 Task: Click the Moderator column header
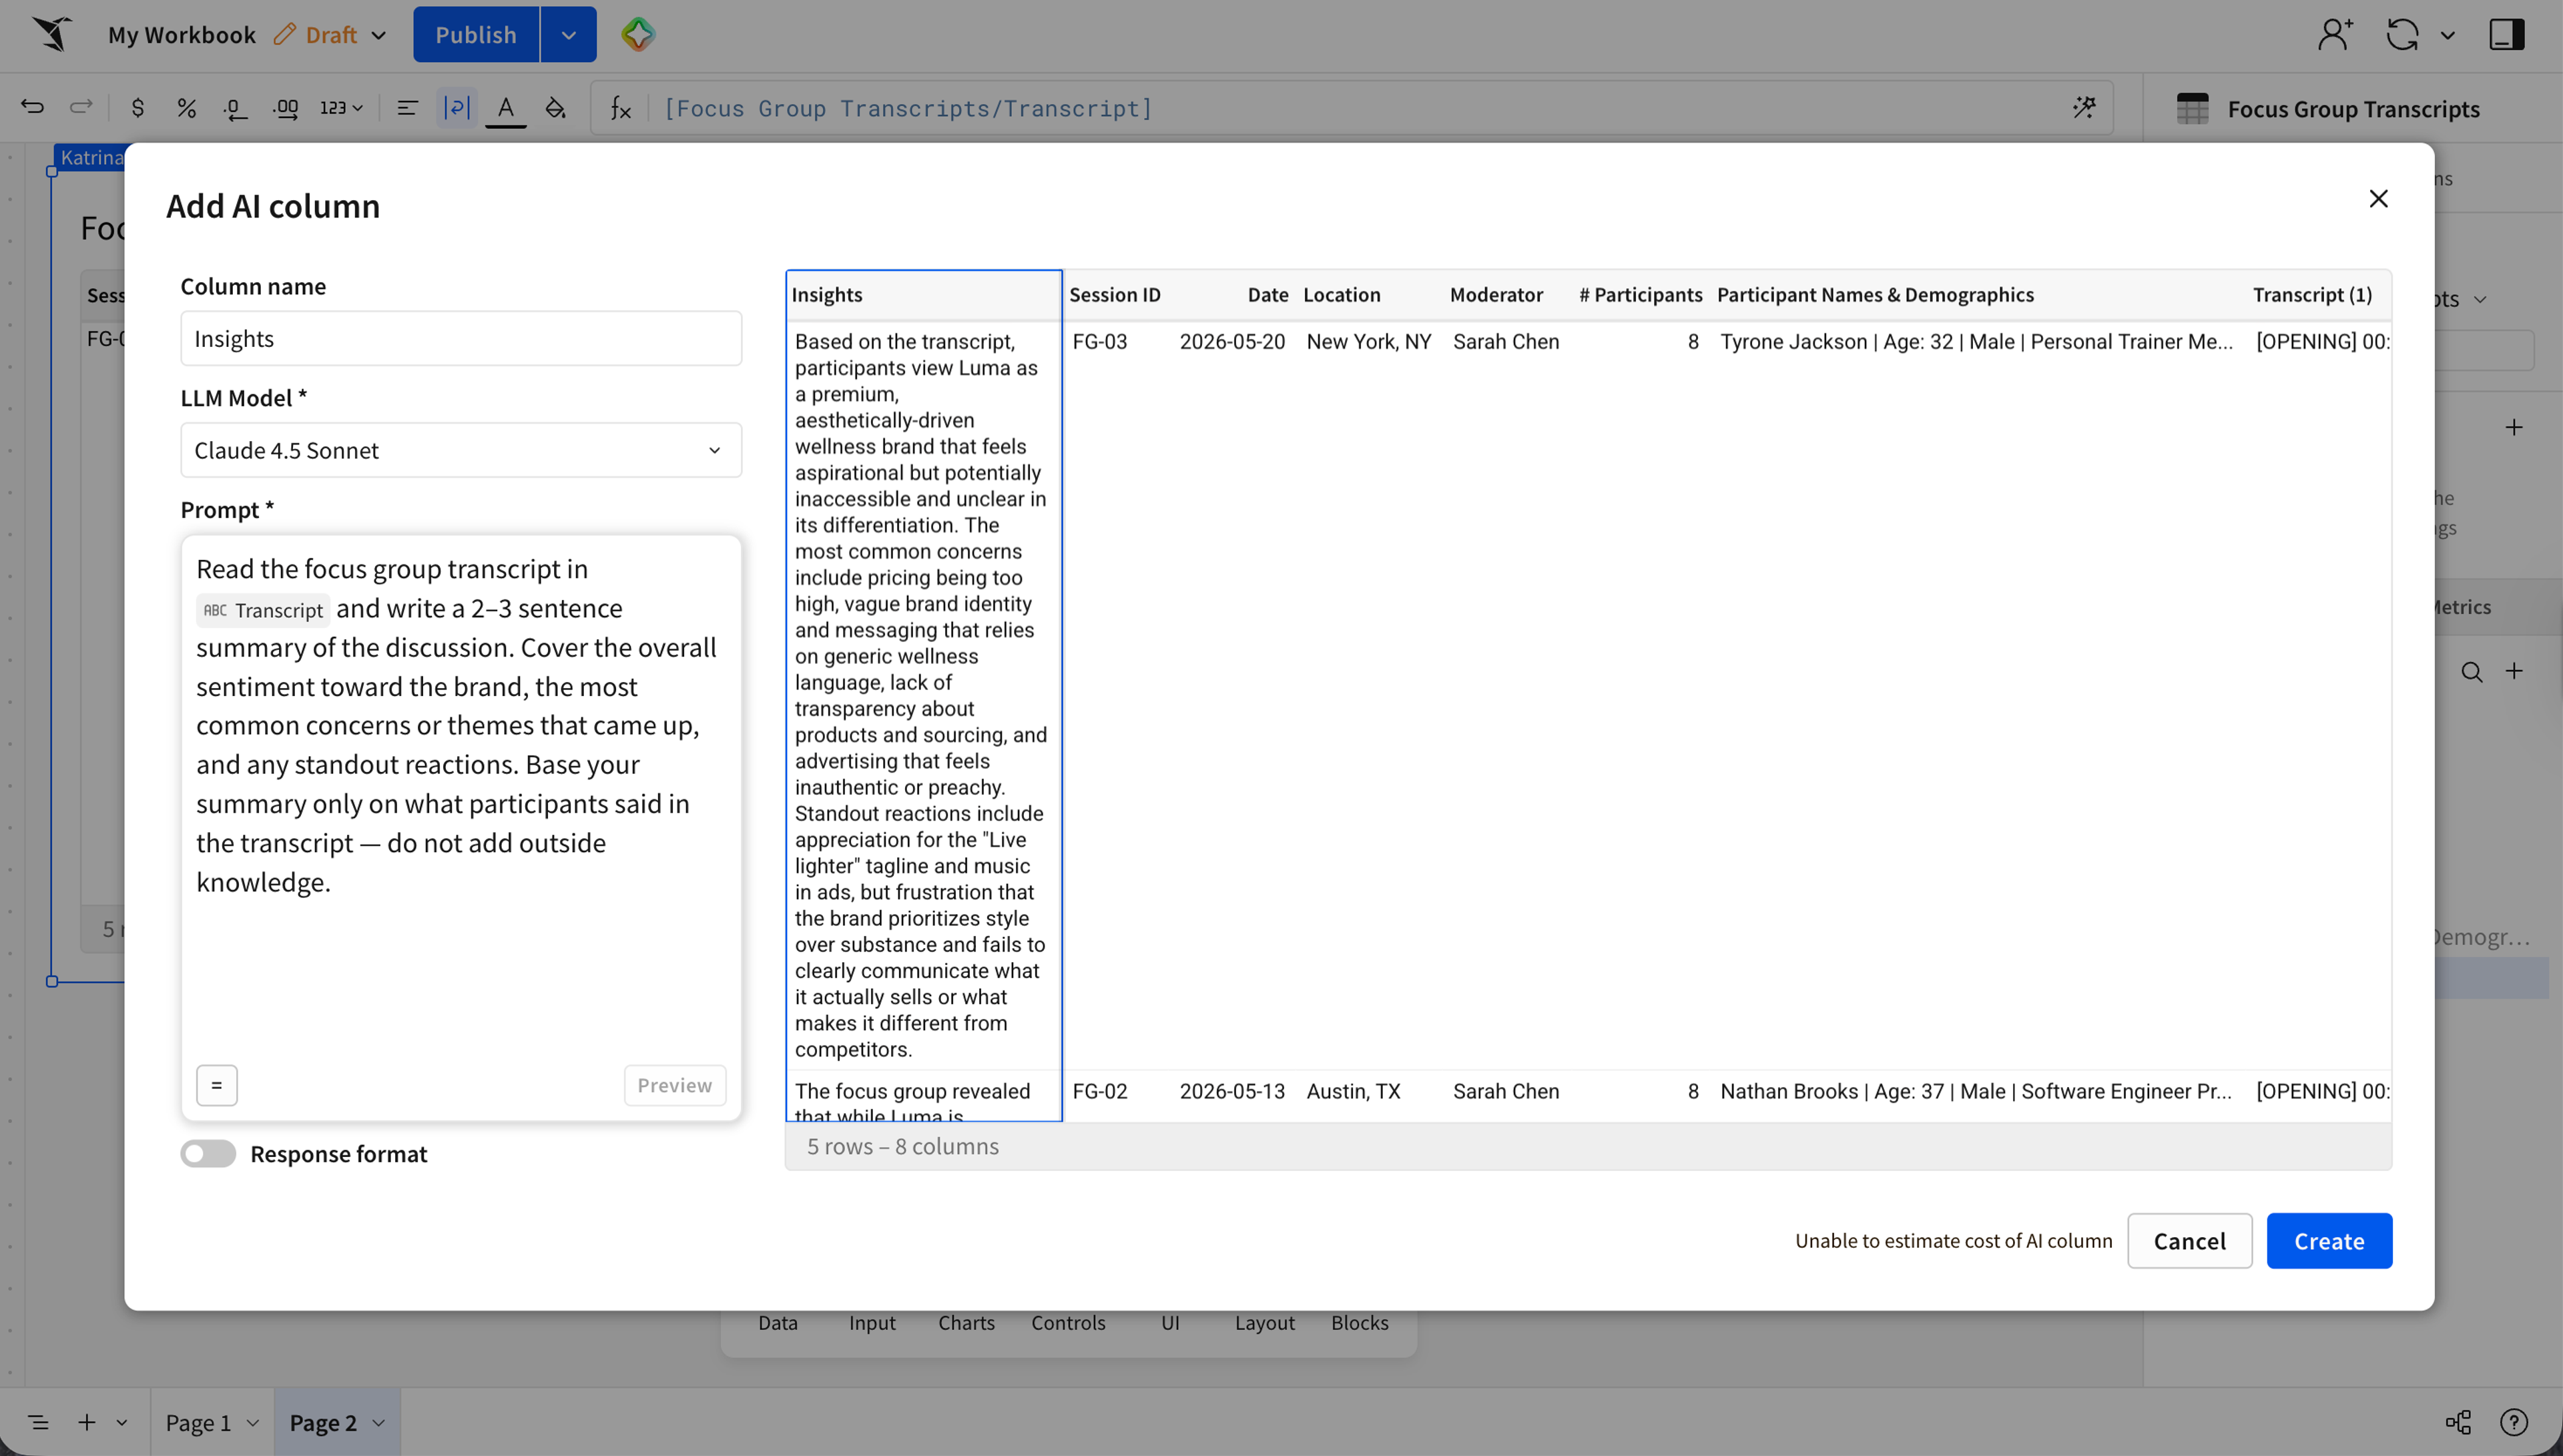pos(1496,295)
